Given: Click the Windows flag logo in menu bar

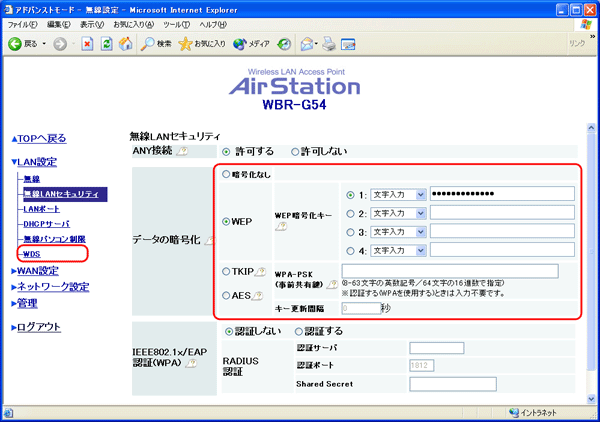Looking at the screenshot, I should point(586,24).
